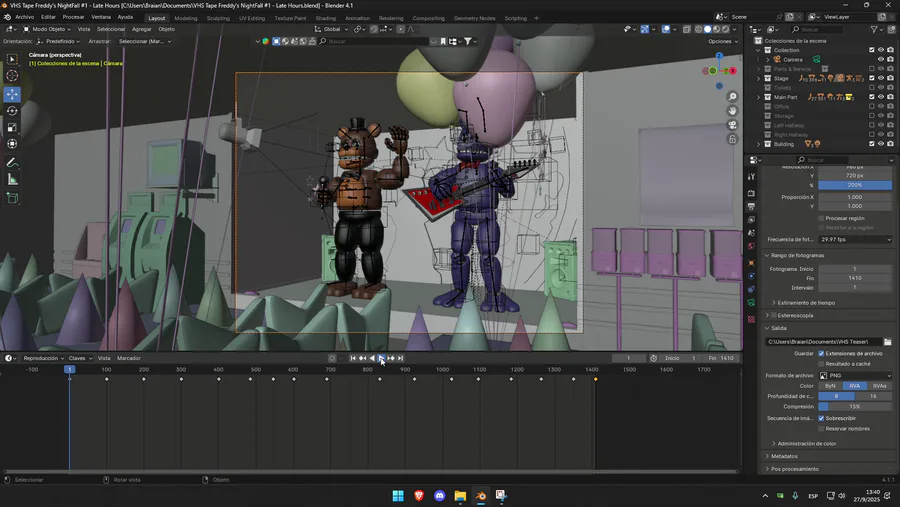The image size is (900, 507).
Task: Open the Agregar menu in viewport header
Action: pos(142,29)
